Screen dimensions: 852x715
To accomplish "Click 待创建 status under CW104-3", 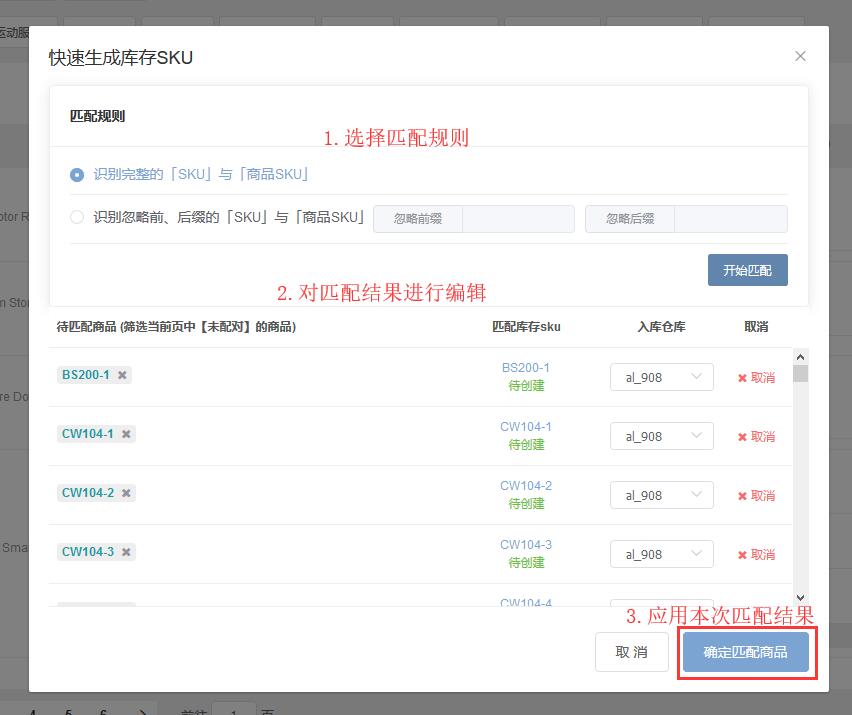I will point(526,563).
